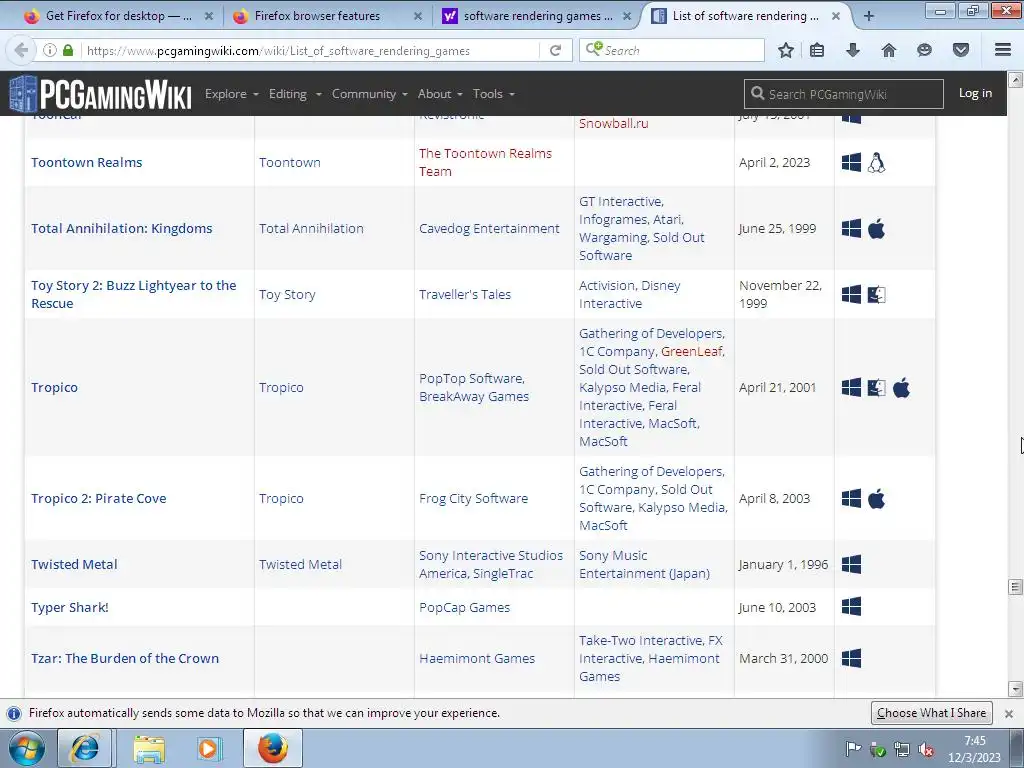This screenshot has width=1024, height=768.
Task: Click the muted volume tray icon
Action: 925,750
